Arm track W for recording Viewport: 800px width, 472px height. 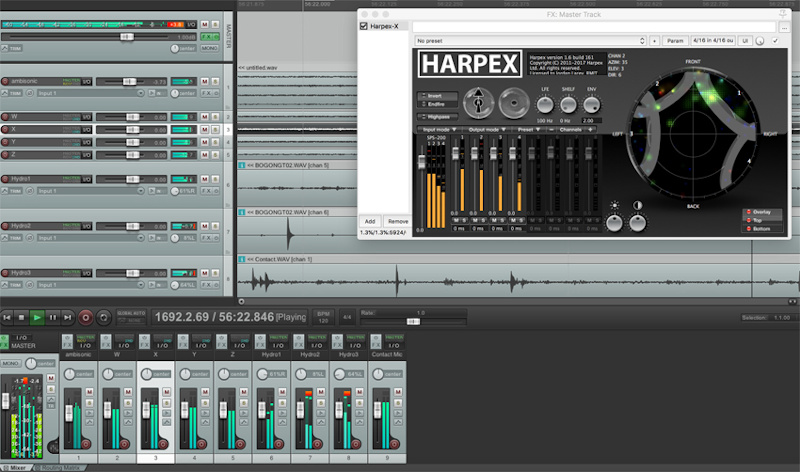[x=5, y=117]
